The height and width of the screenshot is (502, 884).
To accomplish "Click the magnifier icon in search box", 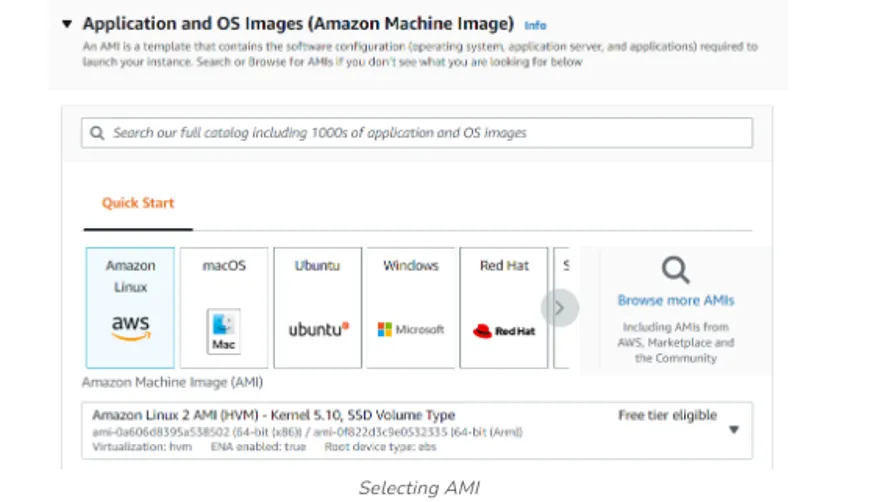I will pos(97,133).
